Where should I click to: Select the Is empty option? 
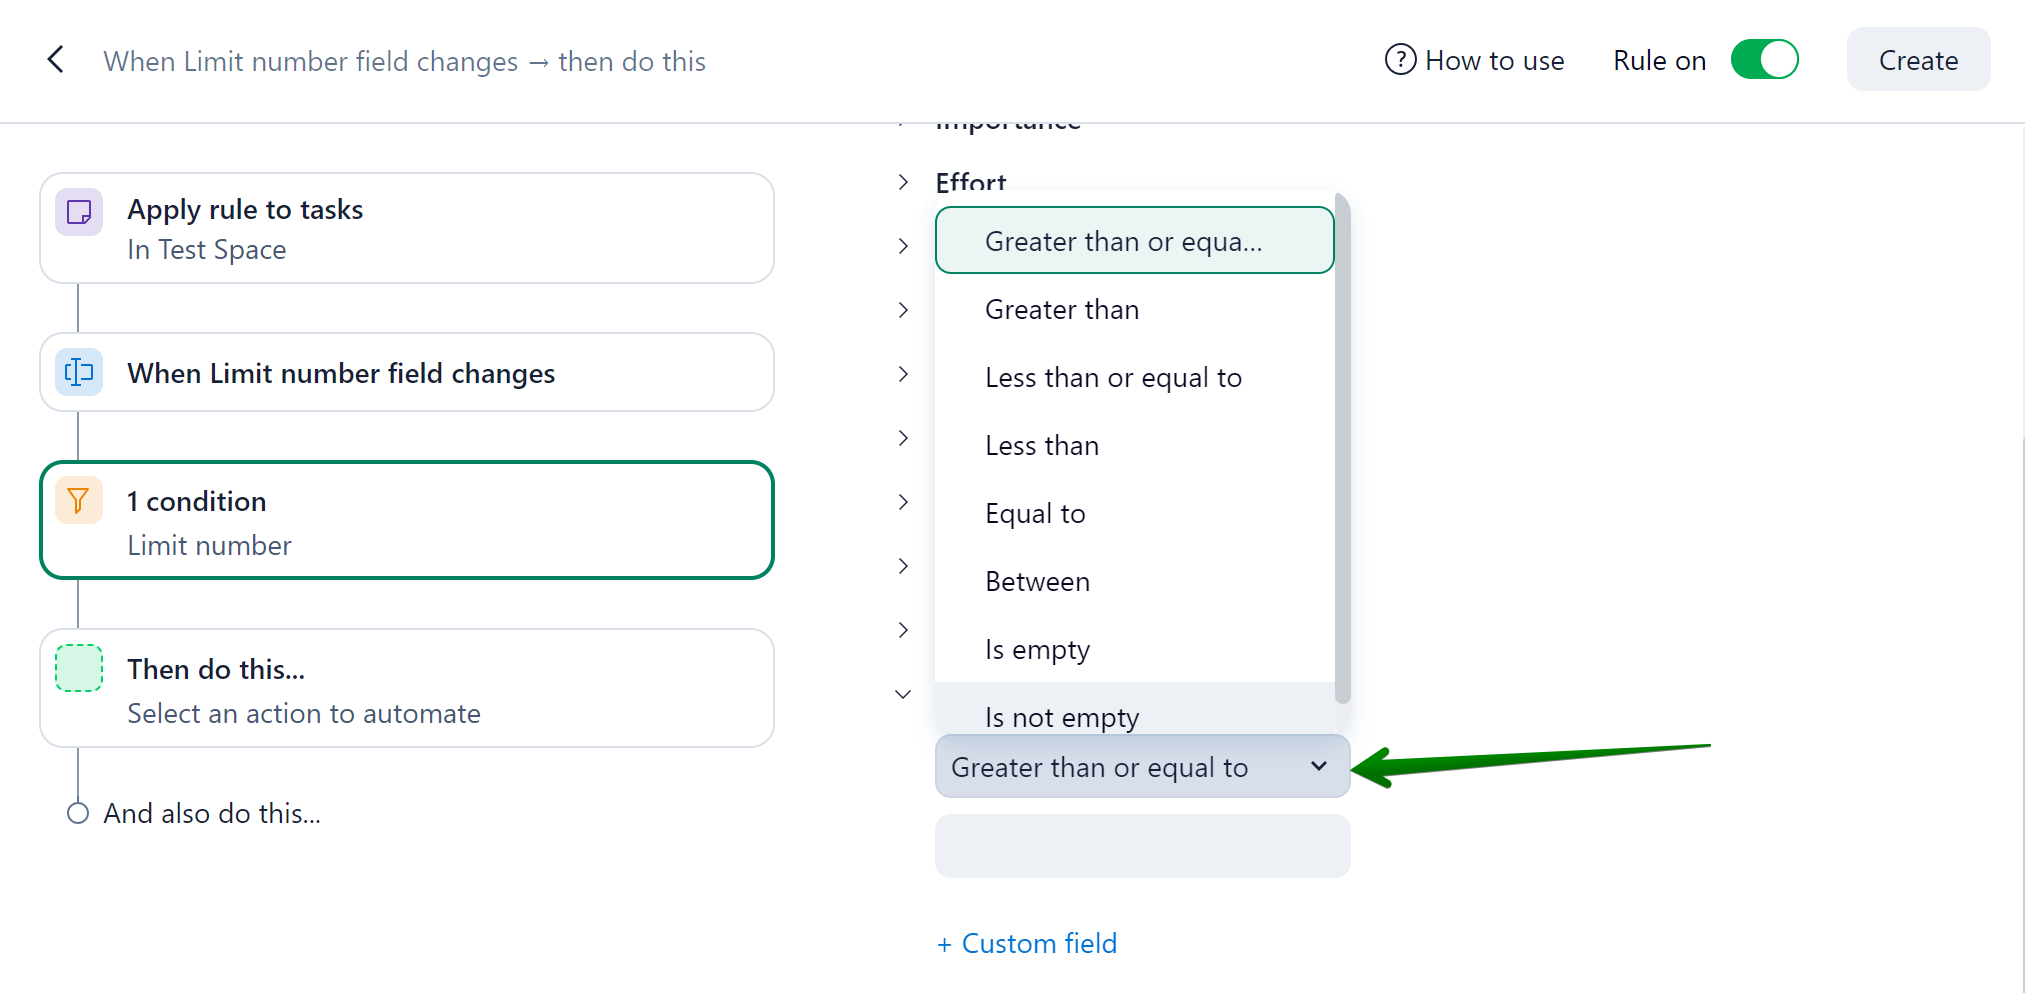(1037, 650)
